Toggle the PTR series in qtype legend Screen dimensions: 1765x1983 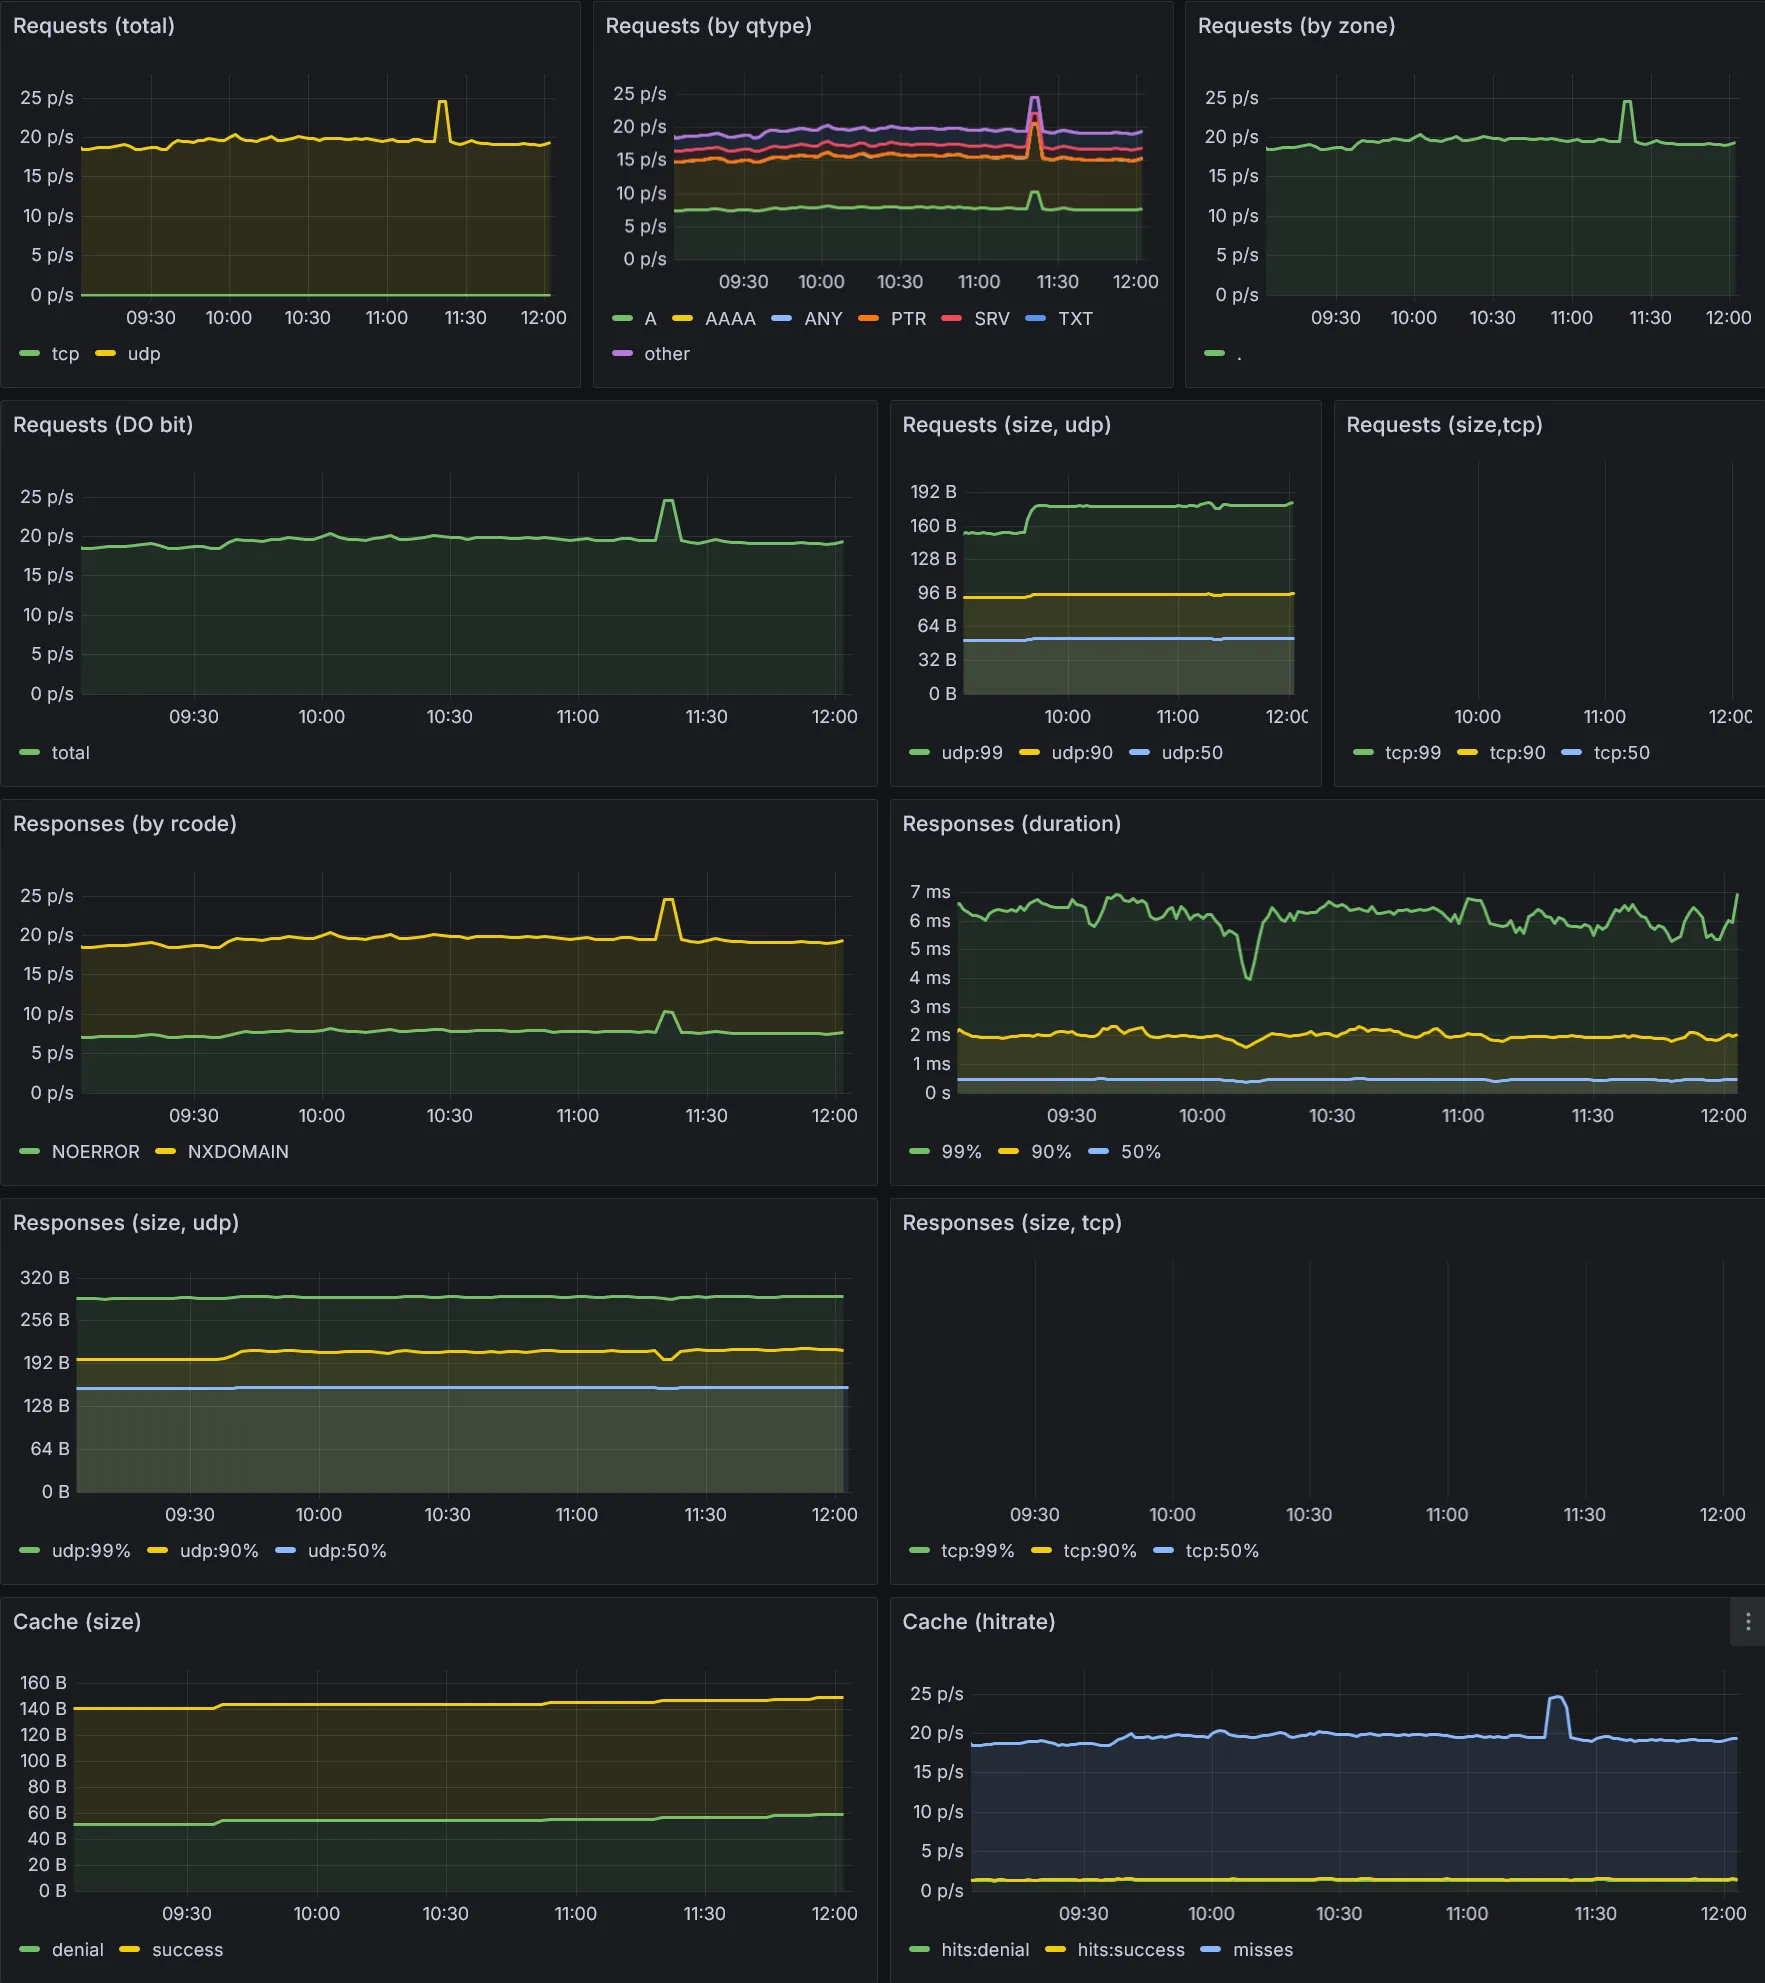908,319
